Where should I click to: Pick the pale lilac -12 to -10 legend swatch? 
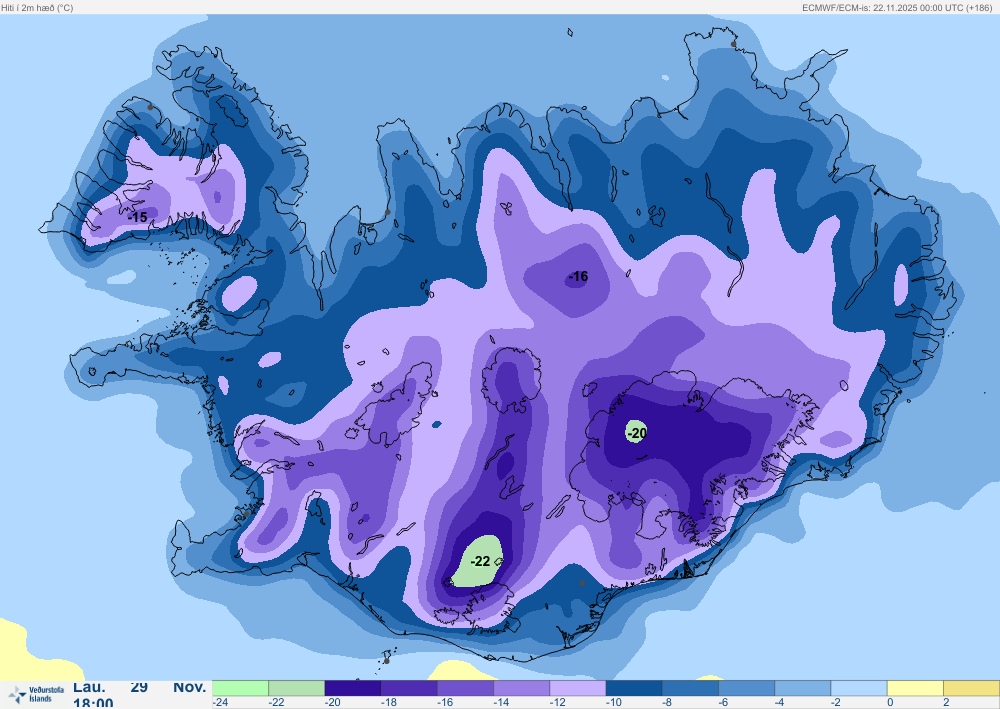point(578,688)
